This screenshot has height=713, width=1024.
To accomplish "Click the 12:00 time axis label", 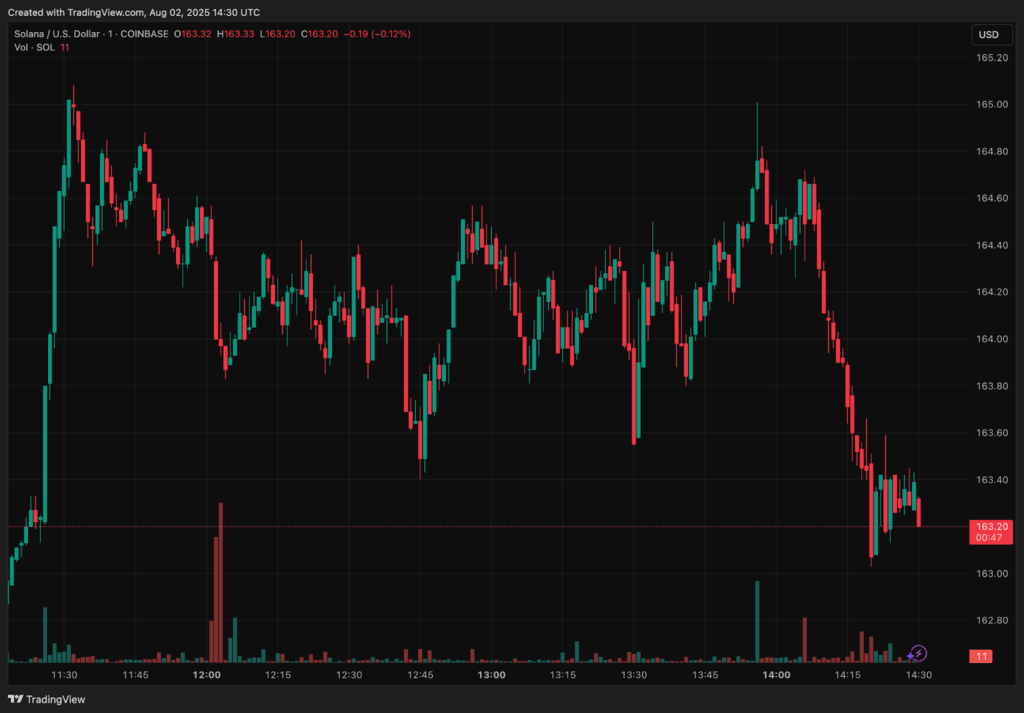I will pos(207,675).
